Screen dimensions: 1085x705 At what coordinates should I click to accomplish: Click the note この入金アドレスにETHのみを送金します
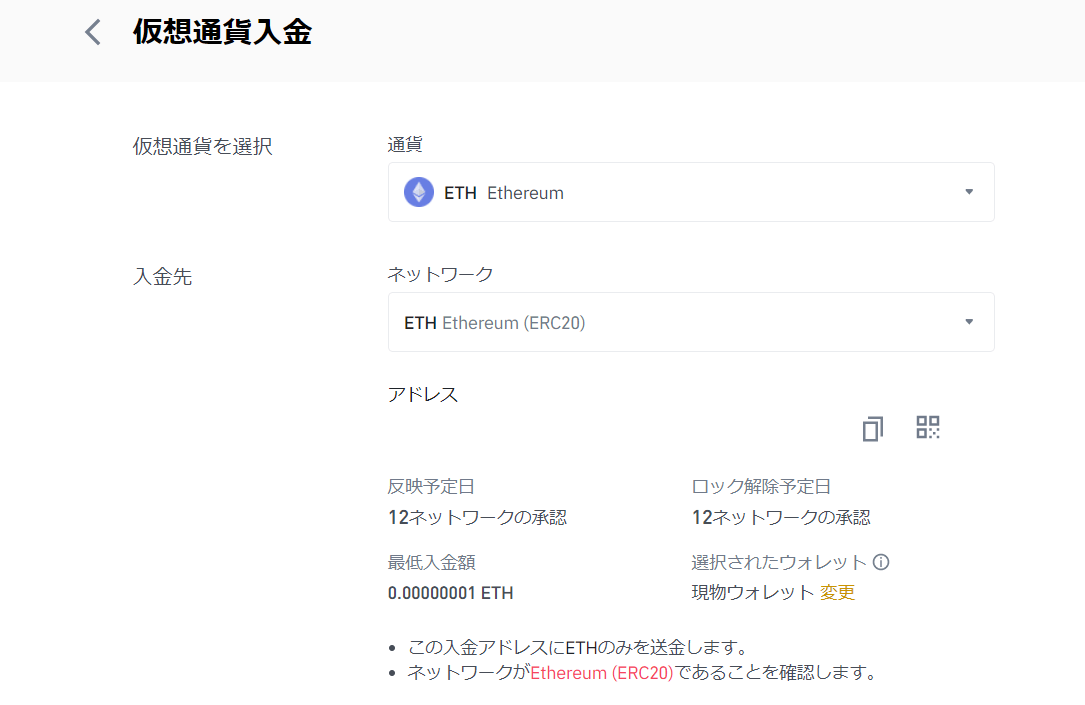click(x=578, y=648)
